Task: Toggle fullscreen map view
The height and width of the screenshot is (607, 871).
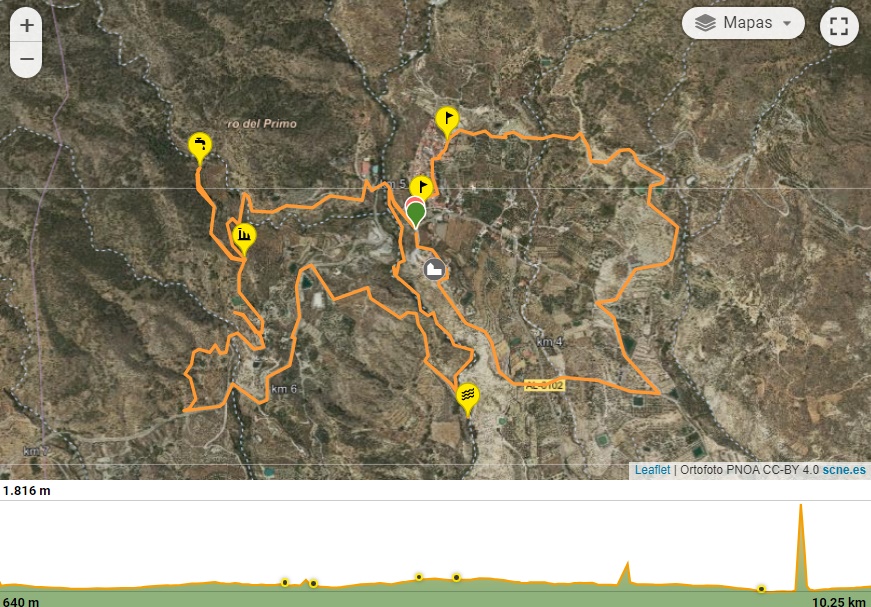Action: click(839, 26)
